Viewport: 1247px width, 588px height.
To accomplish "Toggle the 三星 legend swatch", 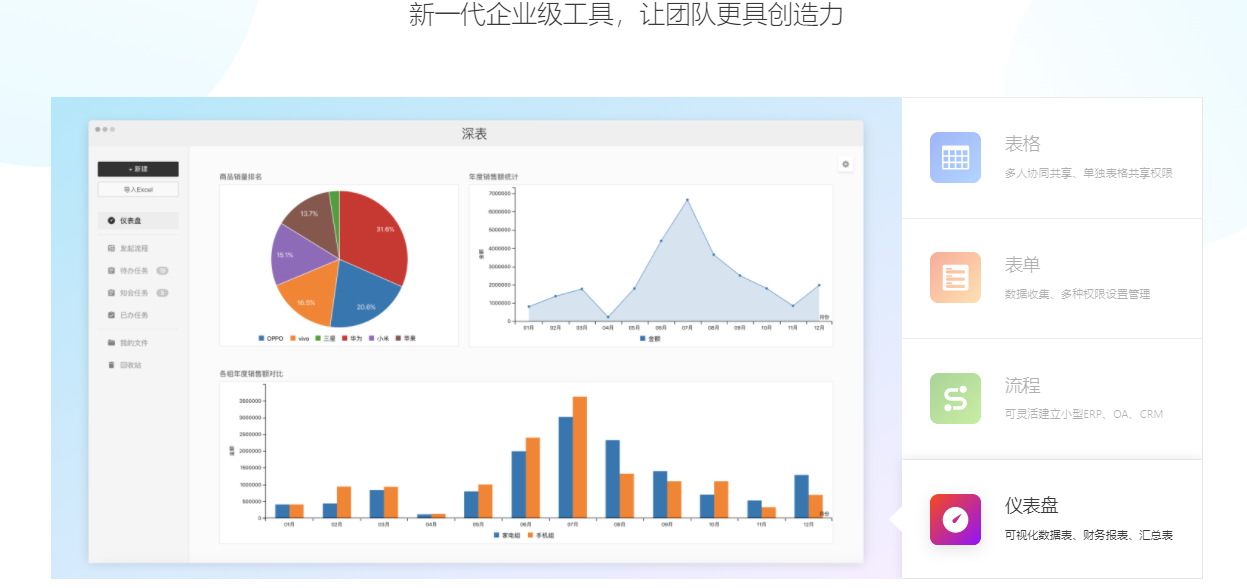I will pyautogui.click(x=318, y=338).
